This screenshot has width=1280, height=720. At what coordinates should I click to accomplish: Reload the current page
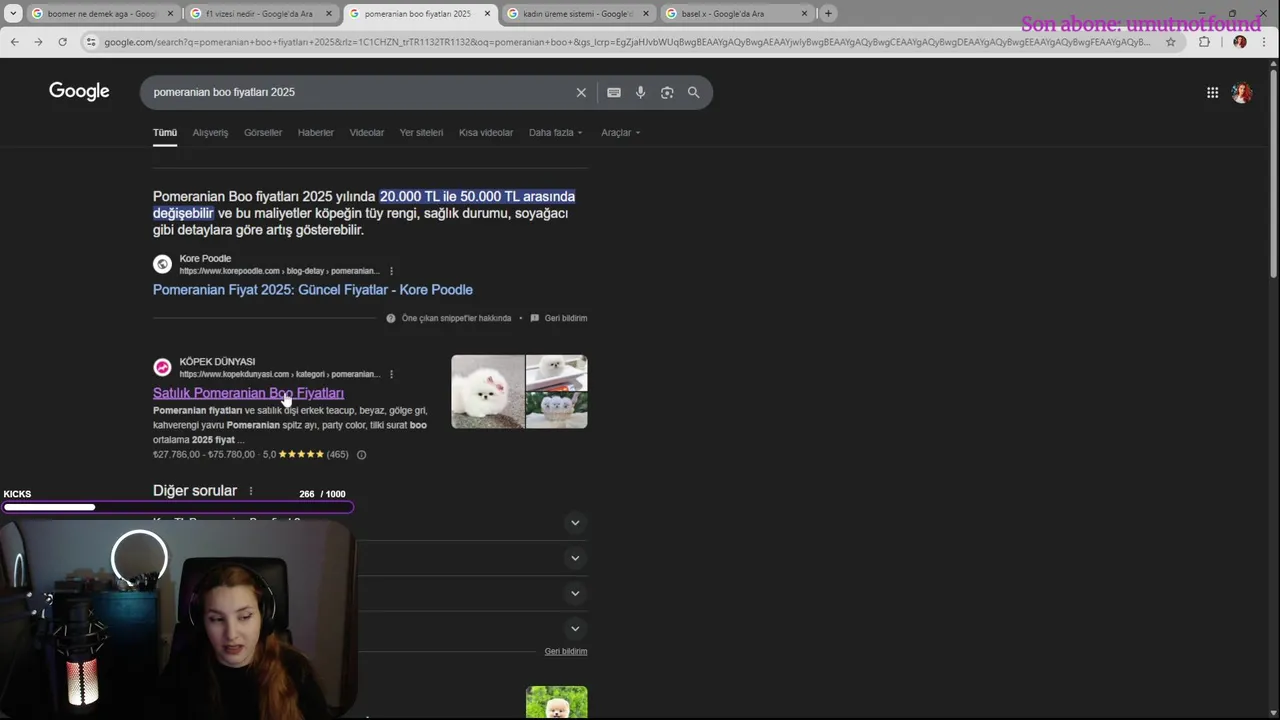click(x=62, y=42)
